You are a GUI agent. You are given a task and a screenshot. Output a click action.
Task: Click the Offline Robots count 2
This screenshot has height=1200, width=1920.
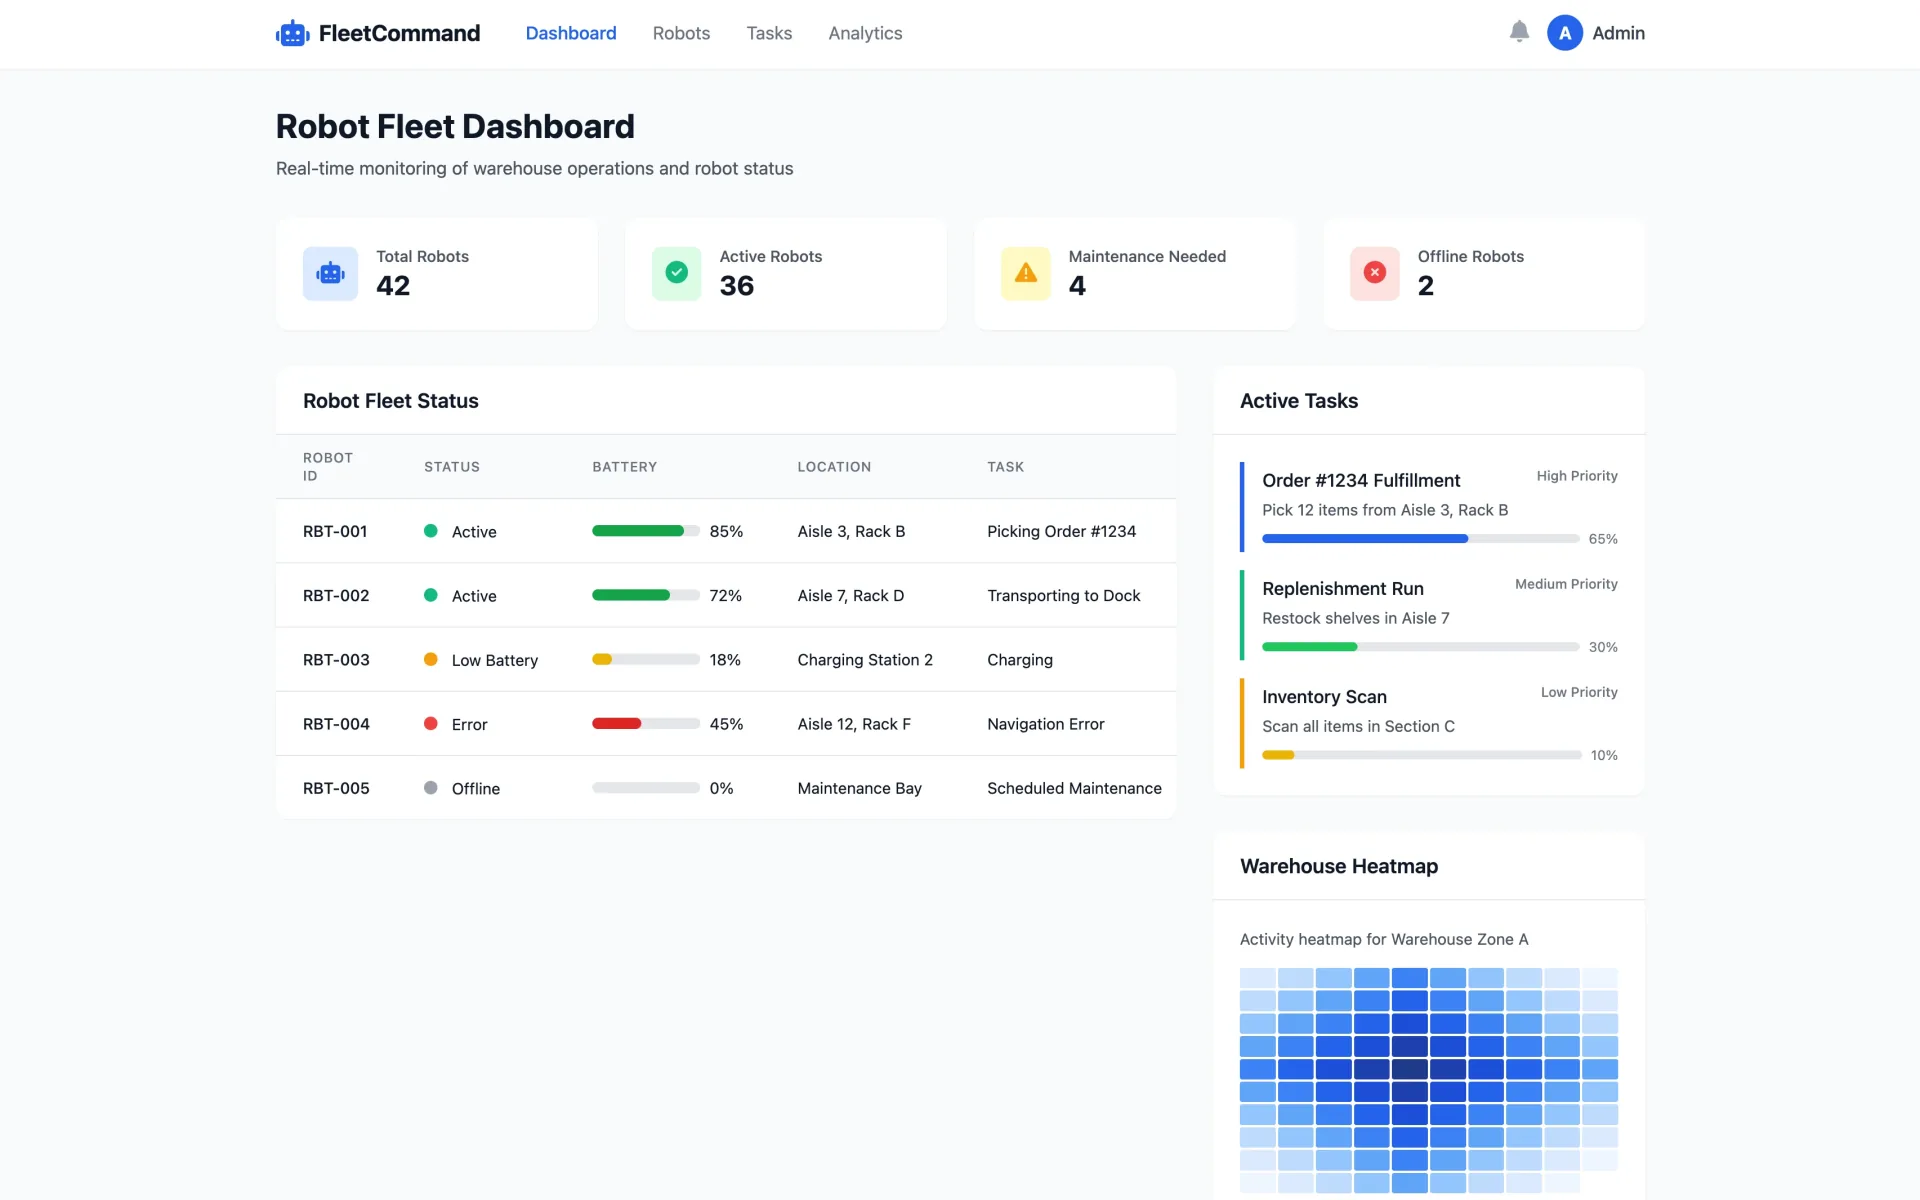(x=1426, y=286)
